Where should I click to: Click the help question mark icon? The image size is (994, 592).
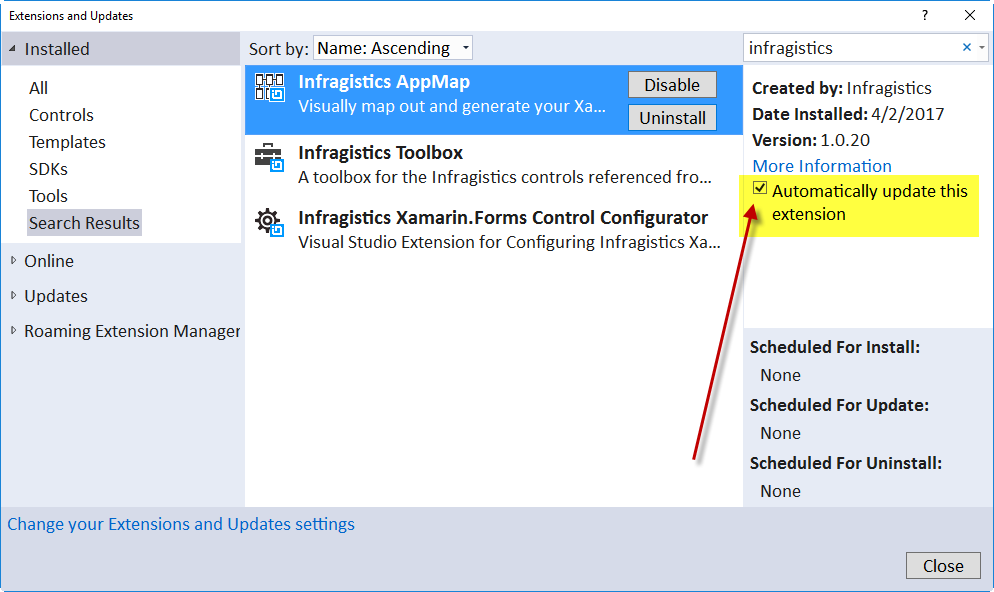coord(923,15)
